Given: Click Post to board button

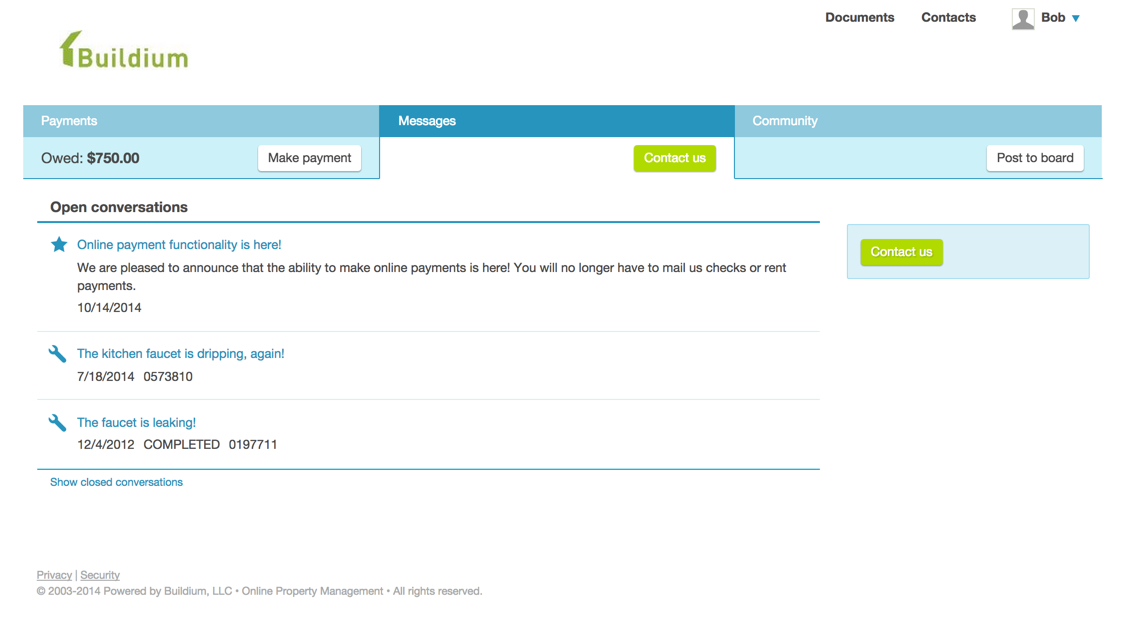Looking at the screenshot, I should pyautogui.click(x=1034, y=158).
